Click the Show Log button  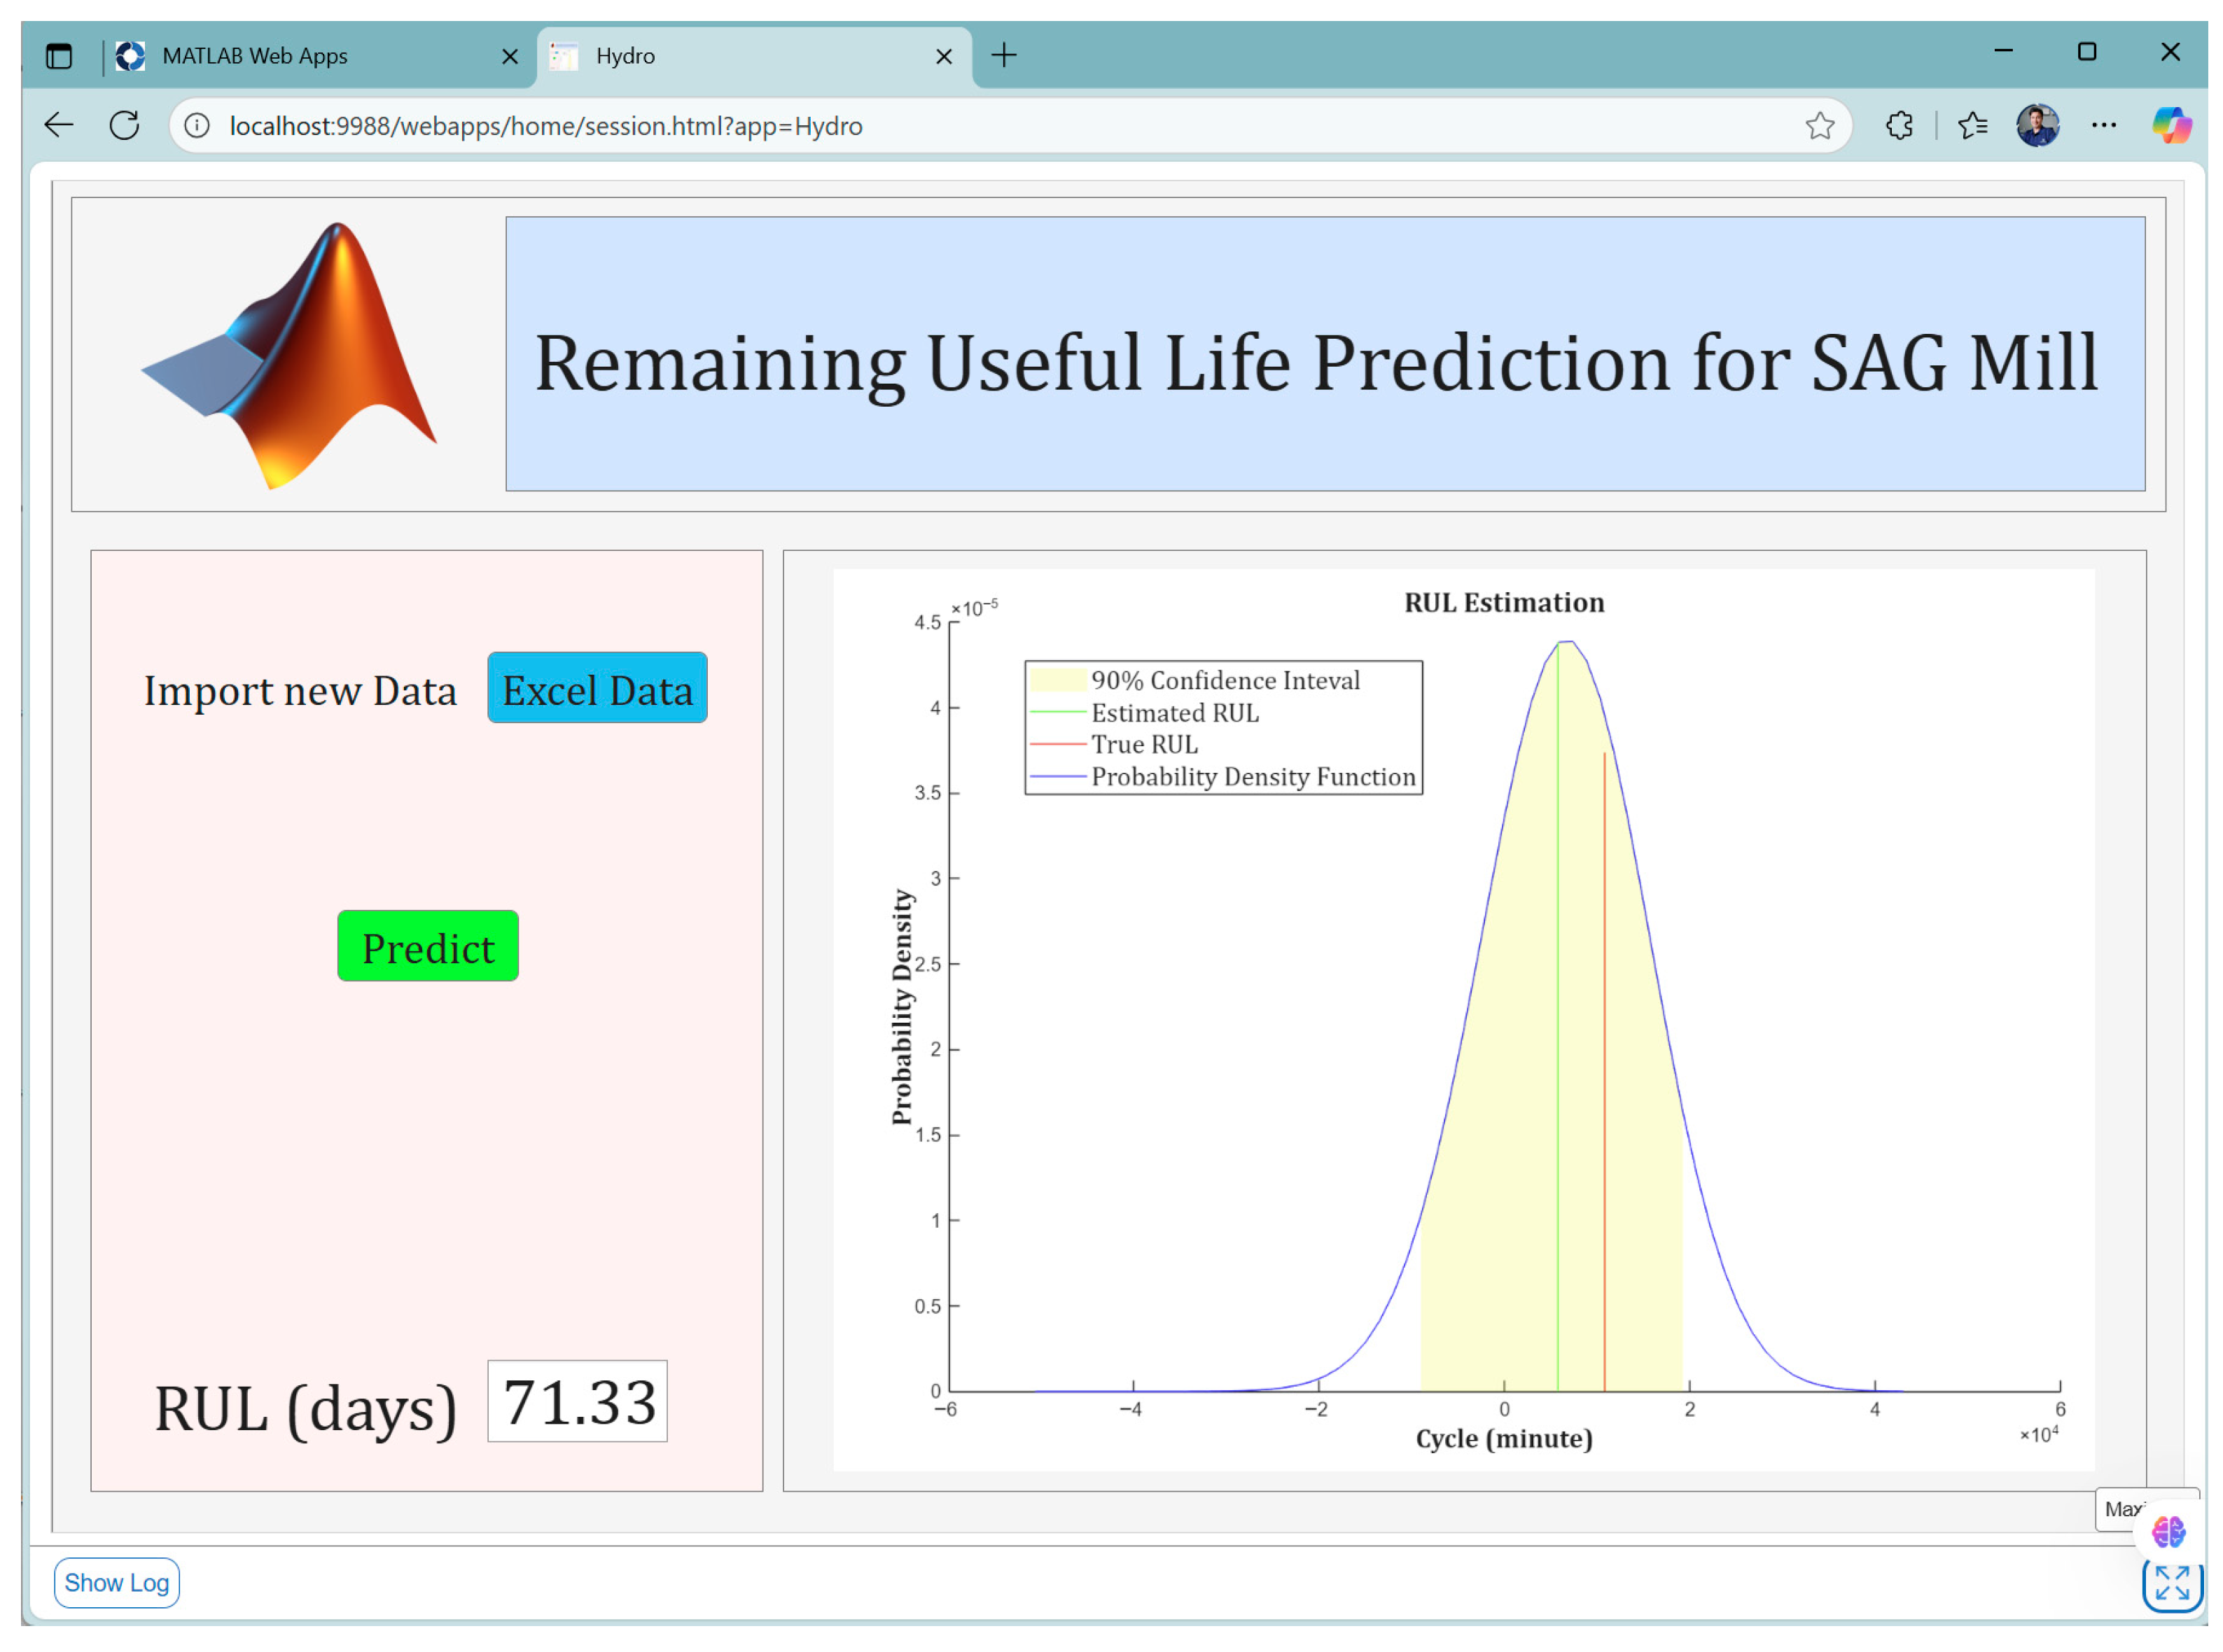click(116, 1582)
